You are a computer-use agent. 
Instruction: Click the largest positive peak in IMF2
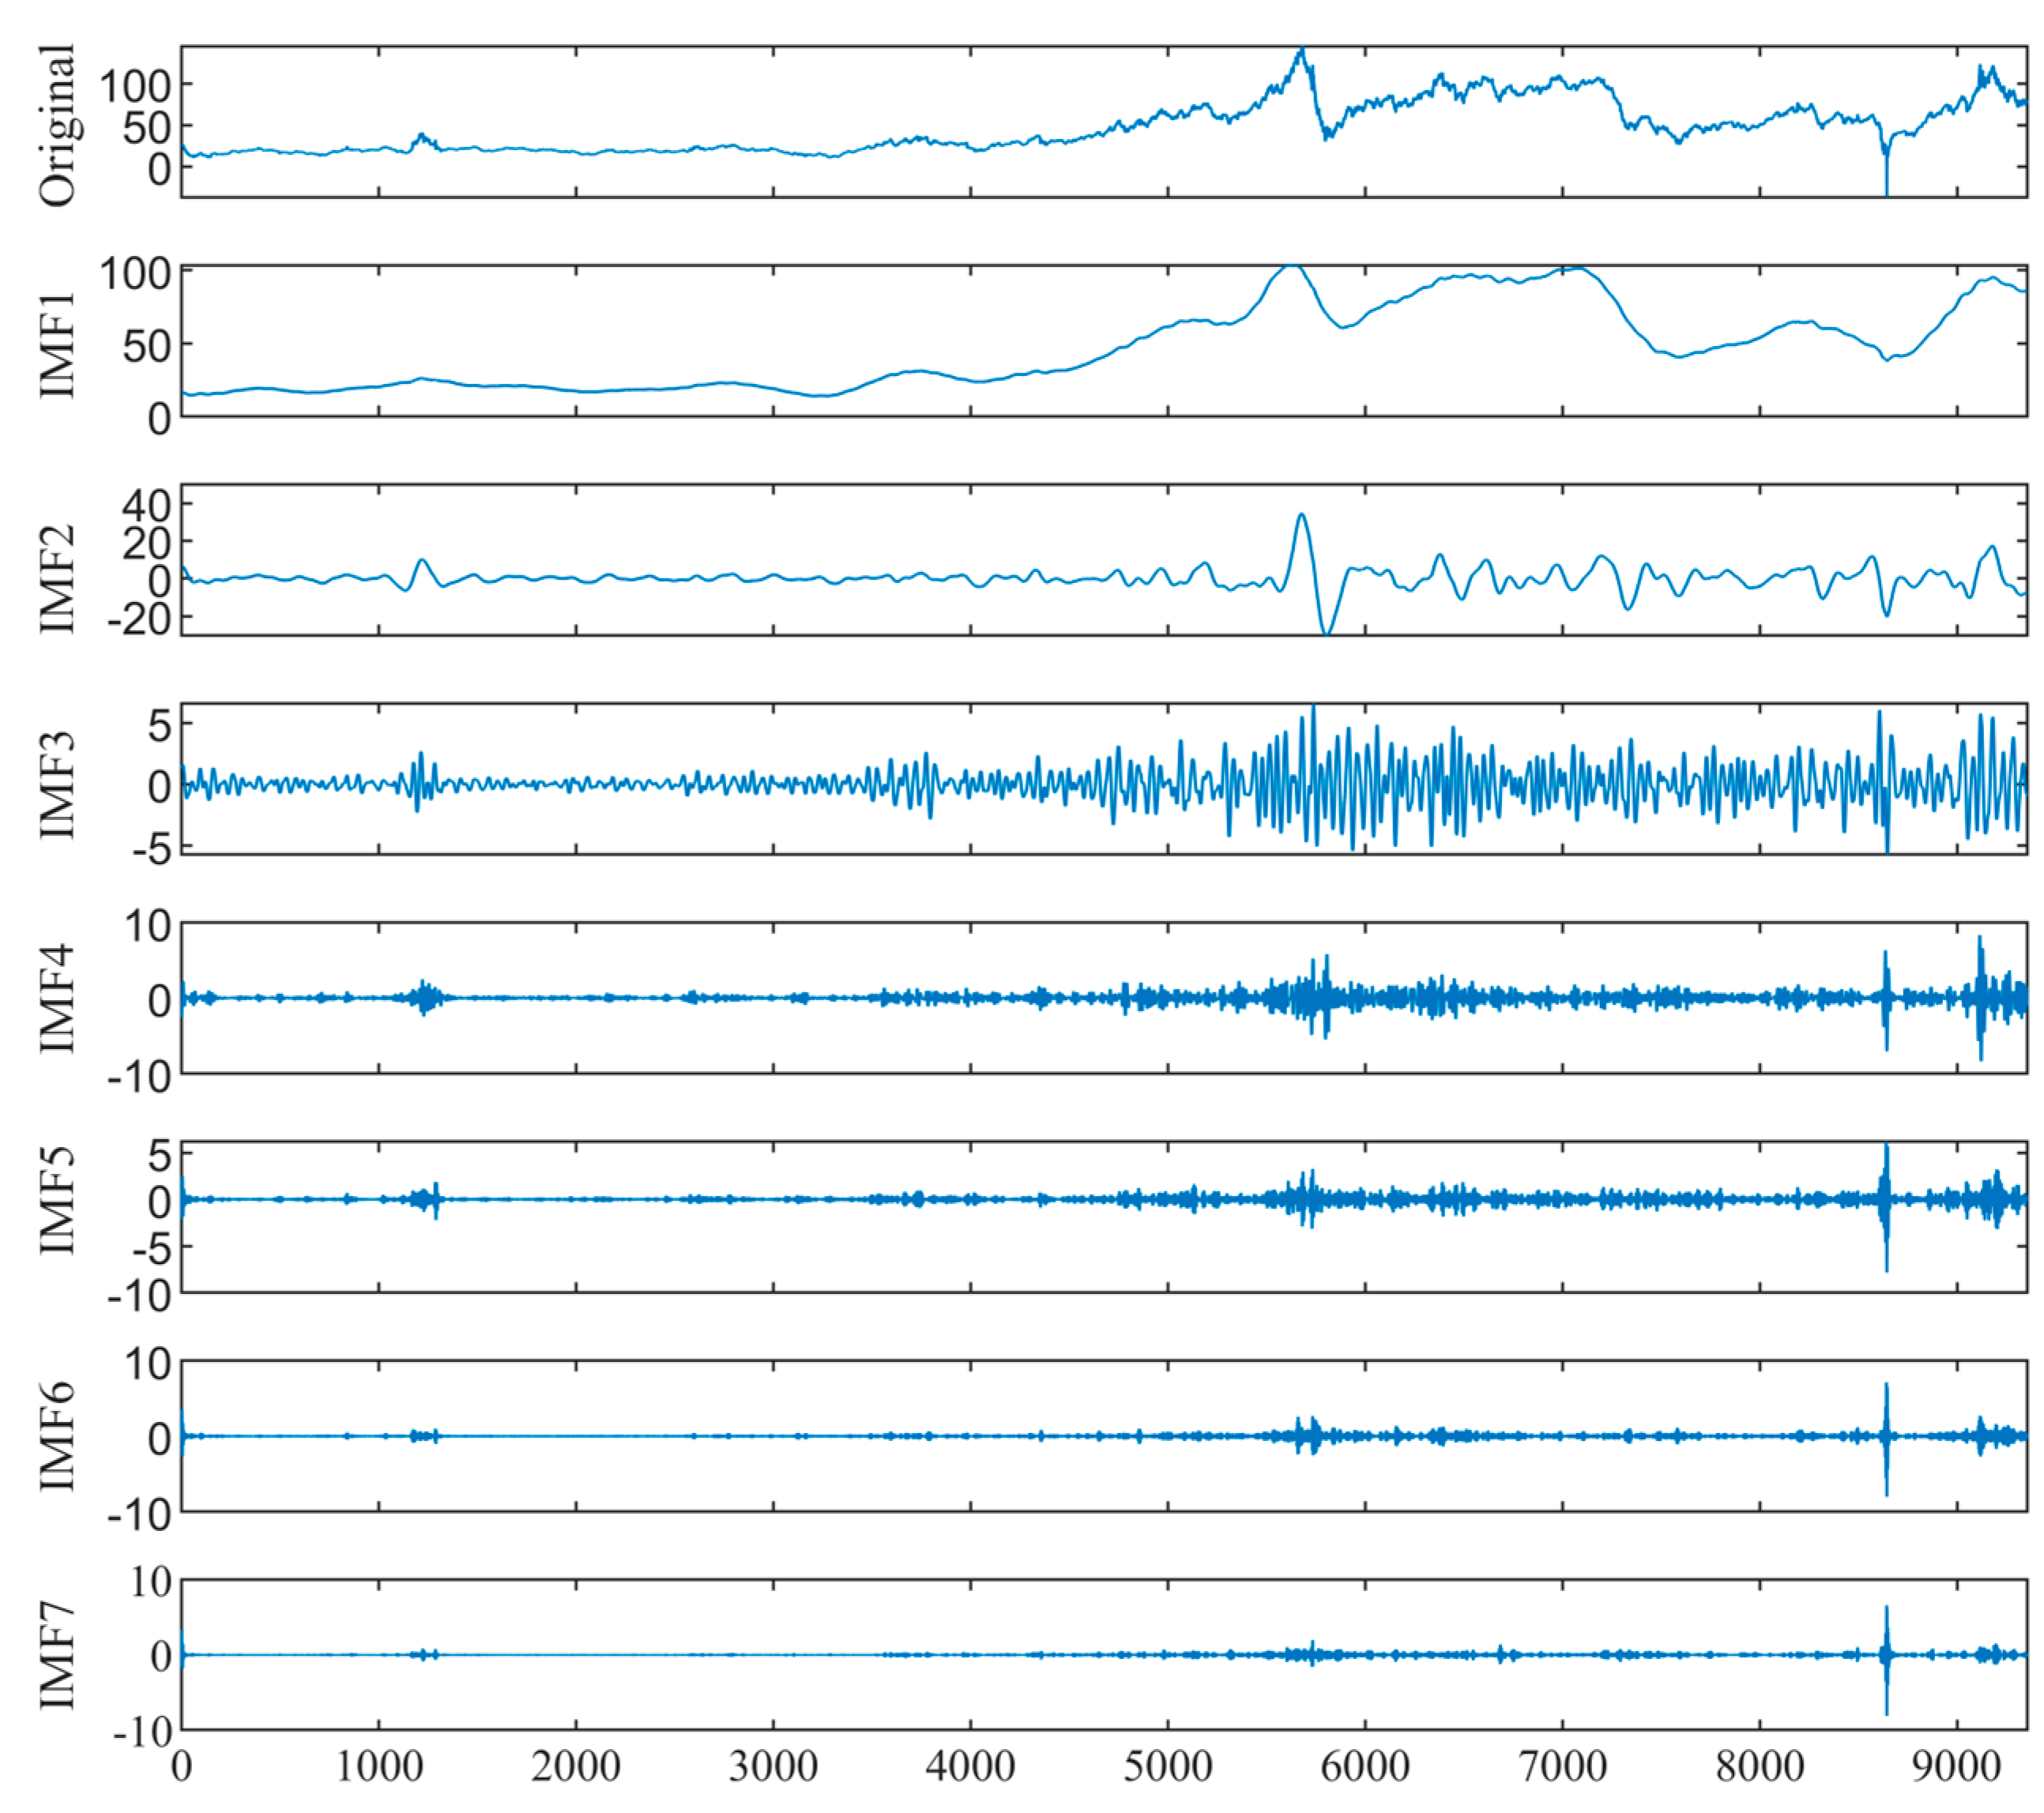click(x=1301, y=516)
